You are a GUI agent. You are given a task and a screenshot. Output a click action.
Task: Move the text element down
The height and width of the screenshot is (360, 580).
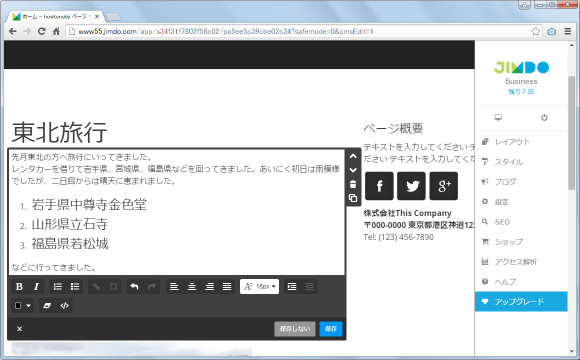click(353, 170)
